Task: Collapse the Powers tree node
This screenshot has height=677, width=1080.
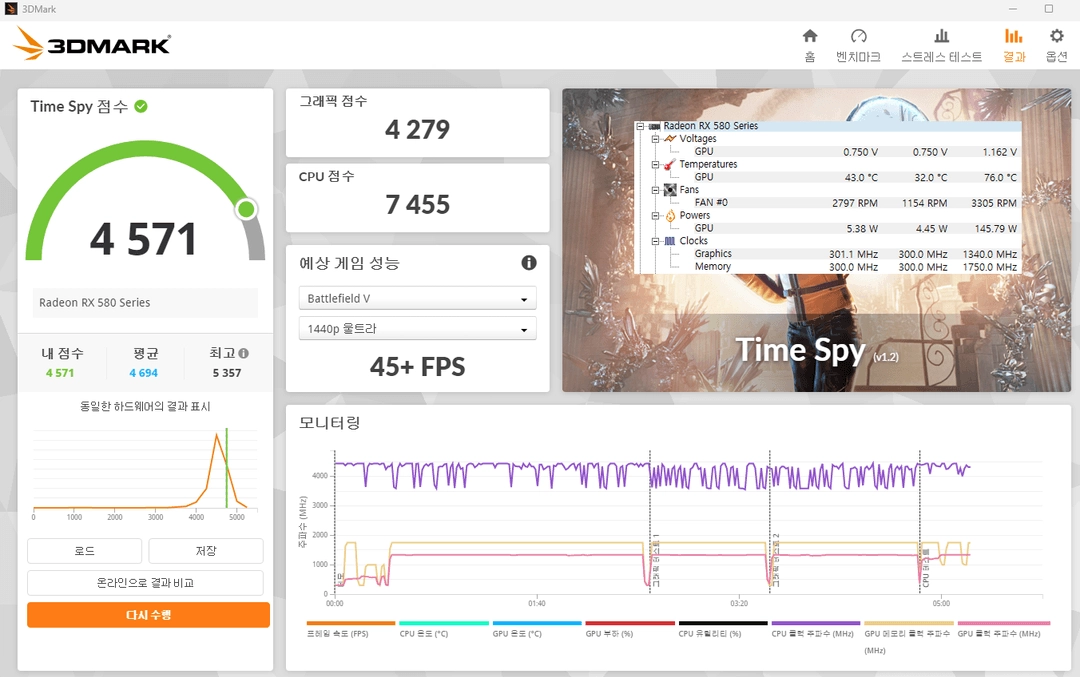Action: click(655, 216)
